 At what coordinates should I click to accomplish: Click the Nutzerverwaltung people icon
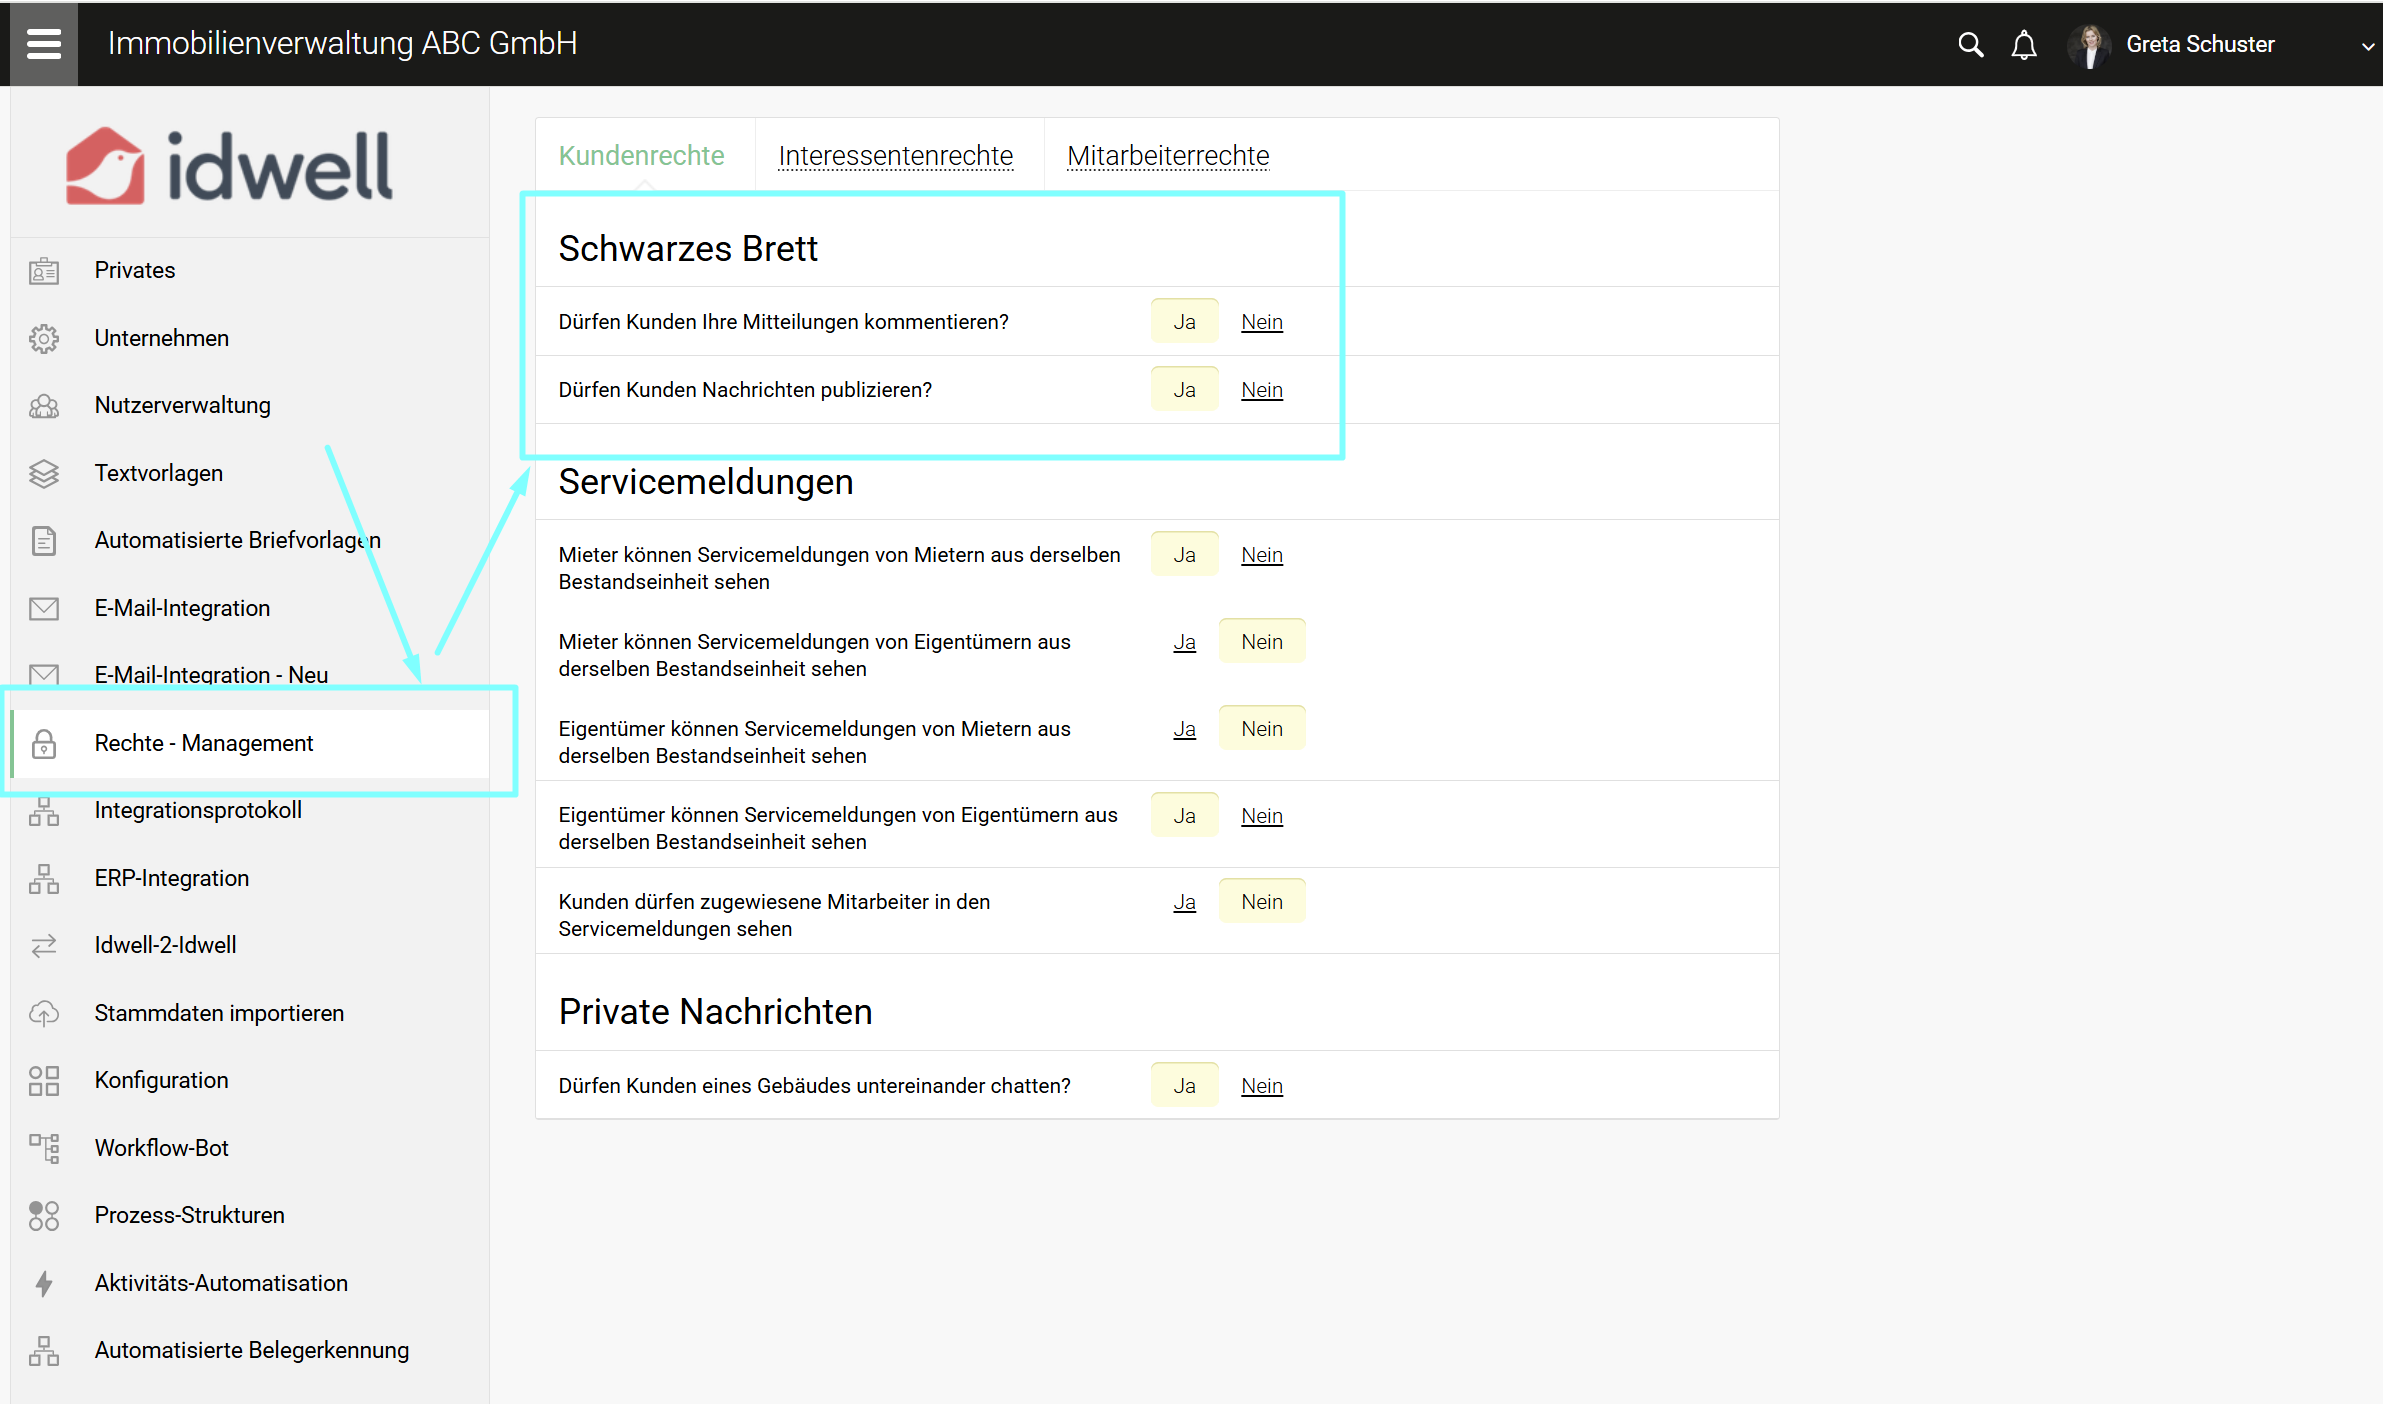(44, 406)
